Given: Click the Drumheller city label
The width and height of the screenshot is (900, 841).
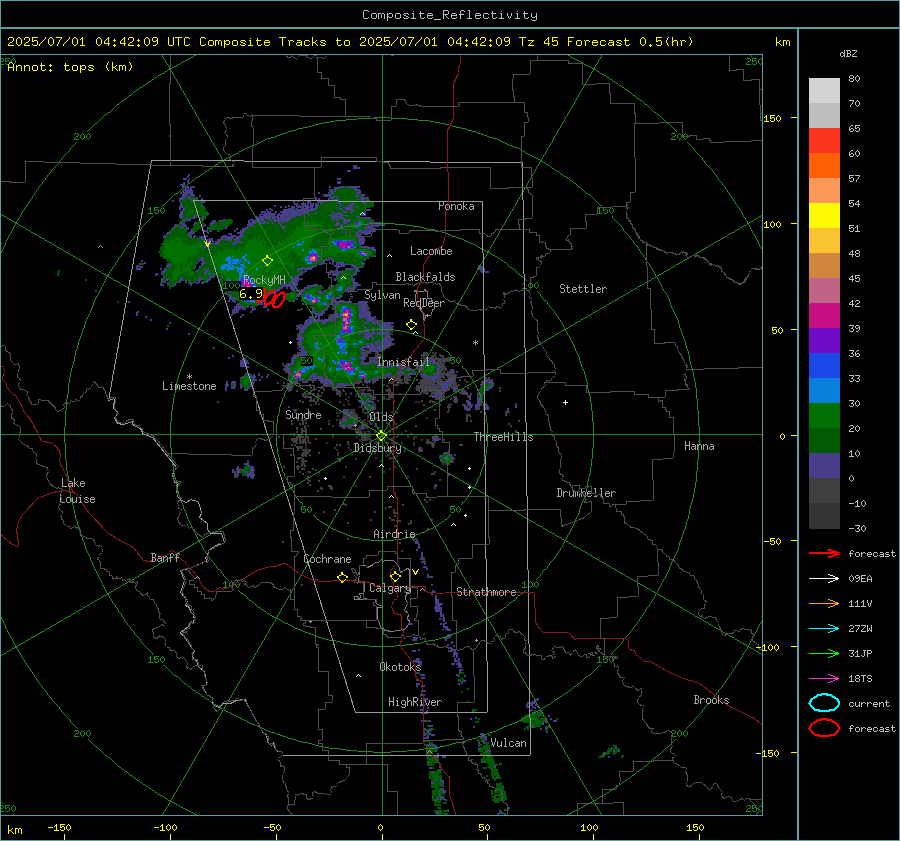Looking at the screenshot, I should 586,493.
